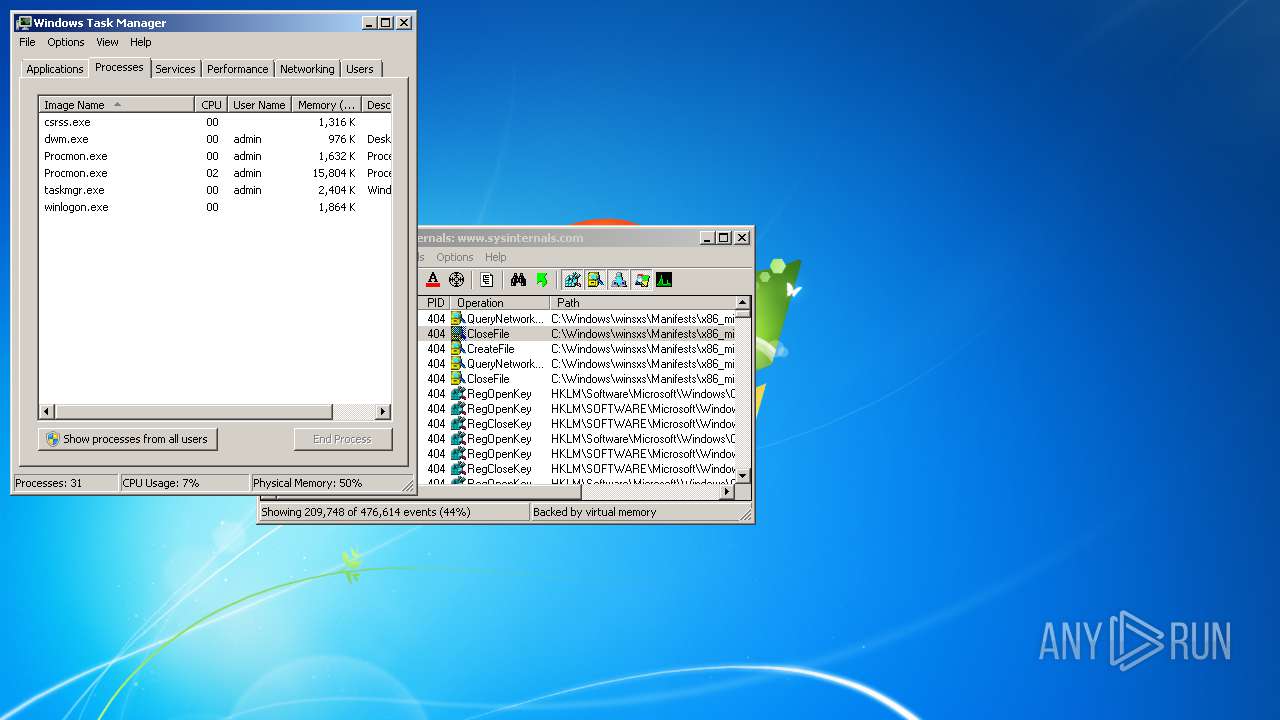Select the Procmon.exe row using 15,804 K
Viewport: 1280px width, 720px height.
click(215, 173)
